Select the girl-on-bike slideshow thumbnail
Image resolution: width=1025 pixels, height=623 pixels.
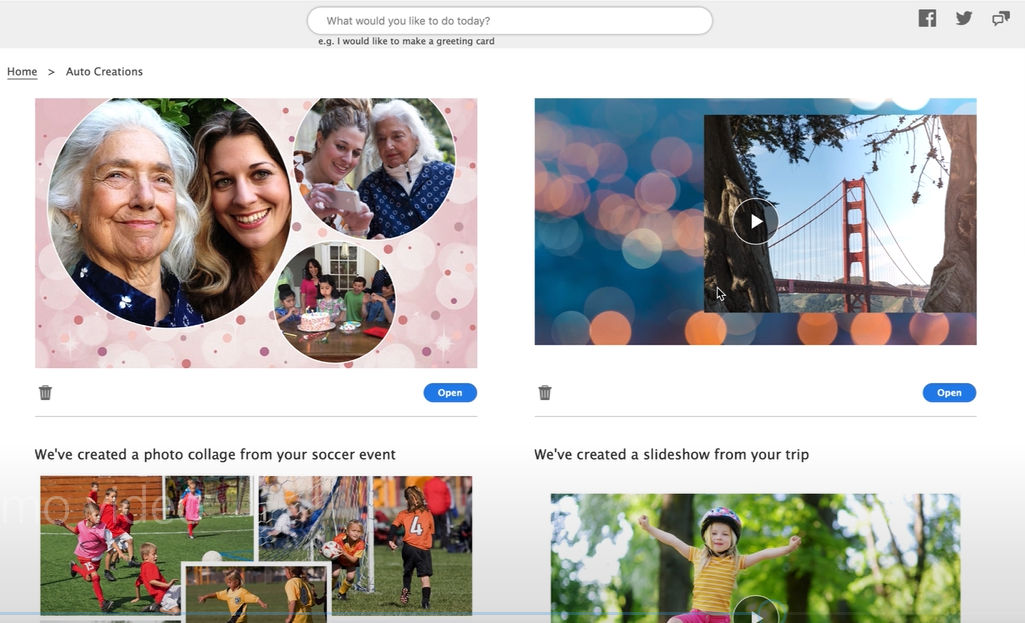point(755,555)
